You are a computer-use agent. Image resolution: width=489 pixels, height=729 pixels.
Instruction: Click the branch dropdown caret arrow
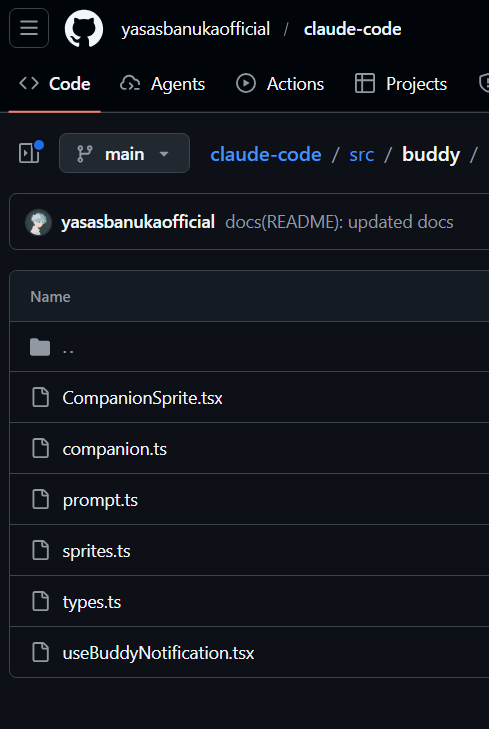point(164,153)
